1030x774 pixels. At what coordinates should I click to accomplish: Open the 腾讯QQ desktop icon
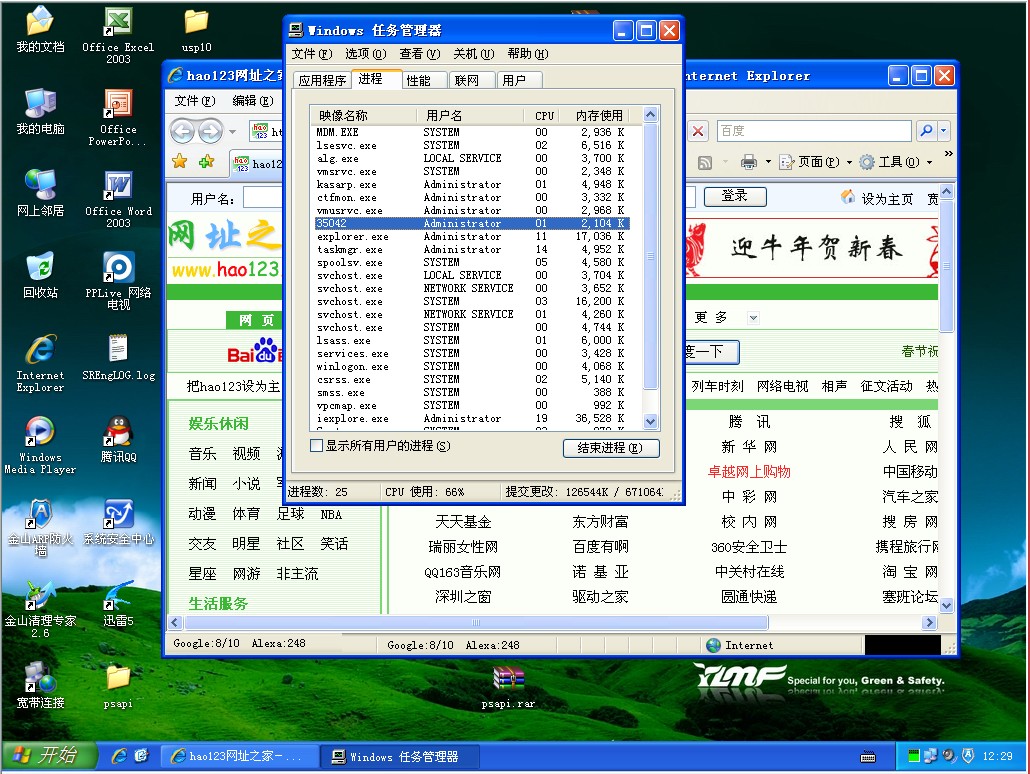click(x=118, y=434)
